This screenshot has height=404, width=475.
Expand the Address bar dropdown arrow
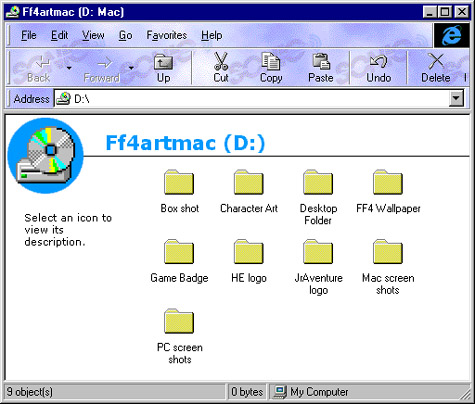pos(456,99)
